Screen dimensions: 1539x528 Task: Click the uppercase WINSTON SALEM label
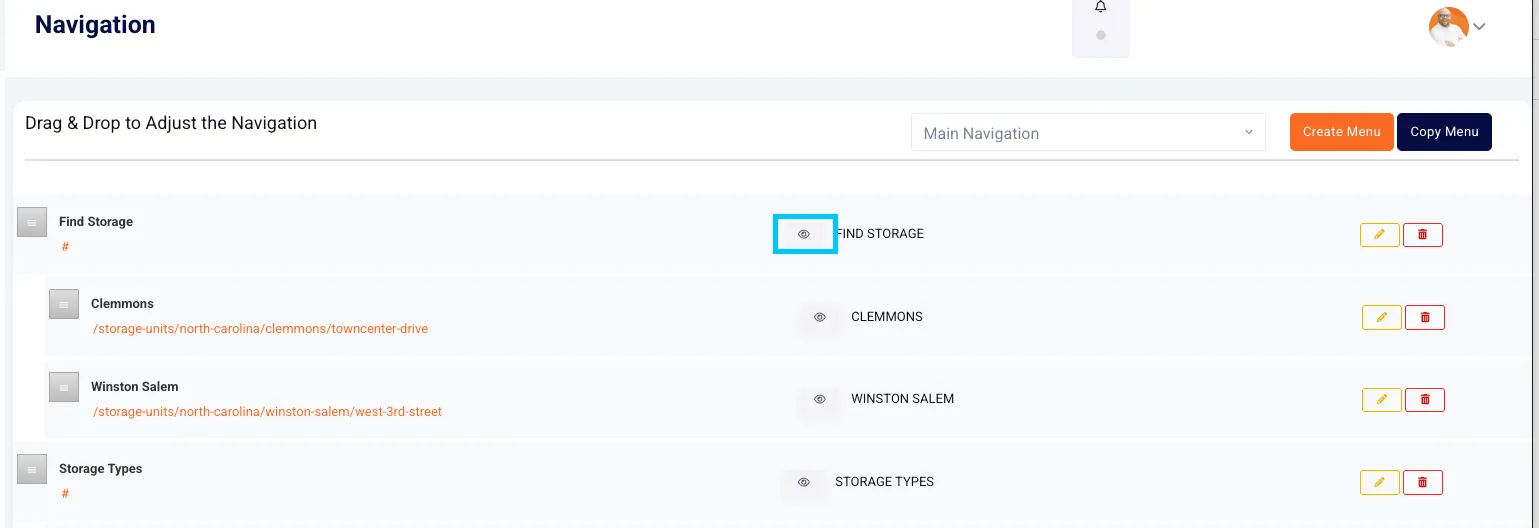(903, 399)
